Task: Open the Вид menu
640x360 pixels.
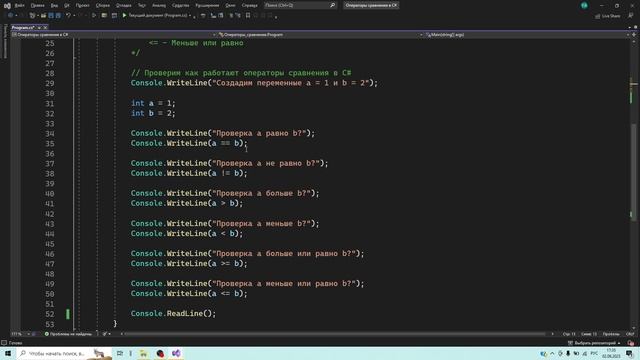Action: coord(54,5)
